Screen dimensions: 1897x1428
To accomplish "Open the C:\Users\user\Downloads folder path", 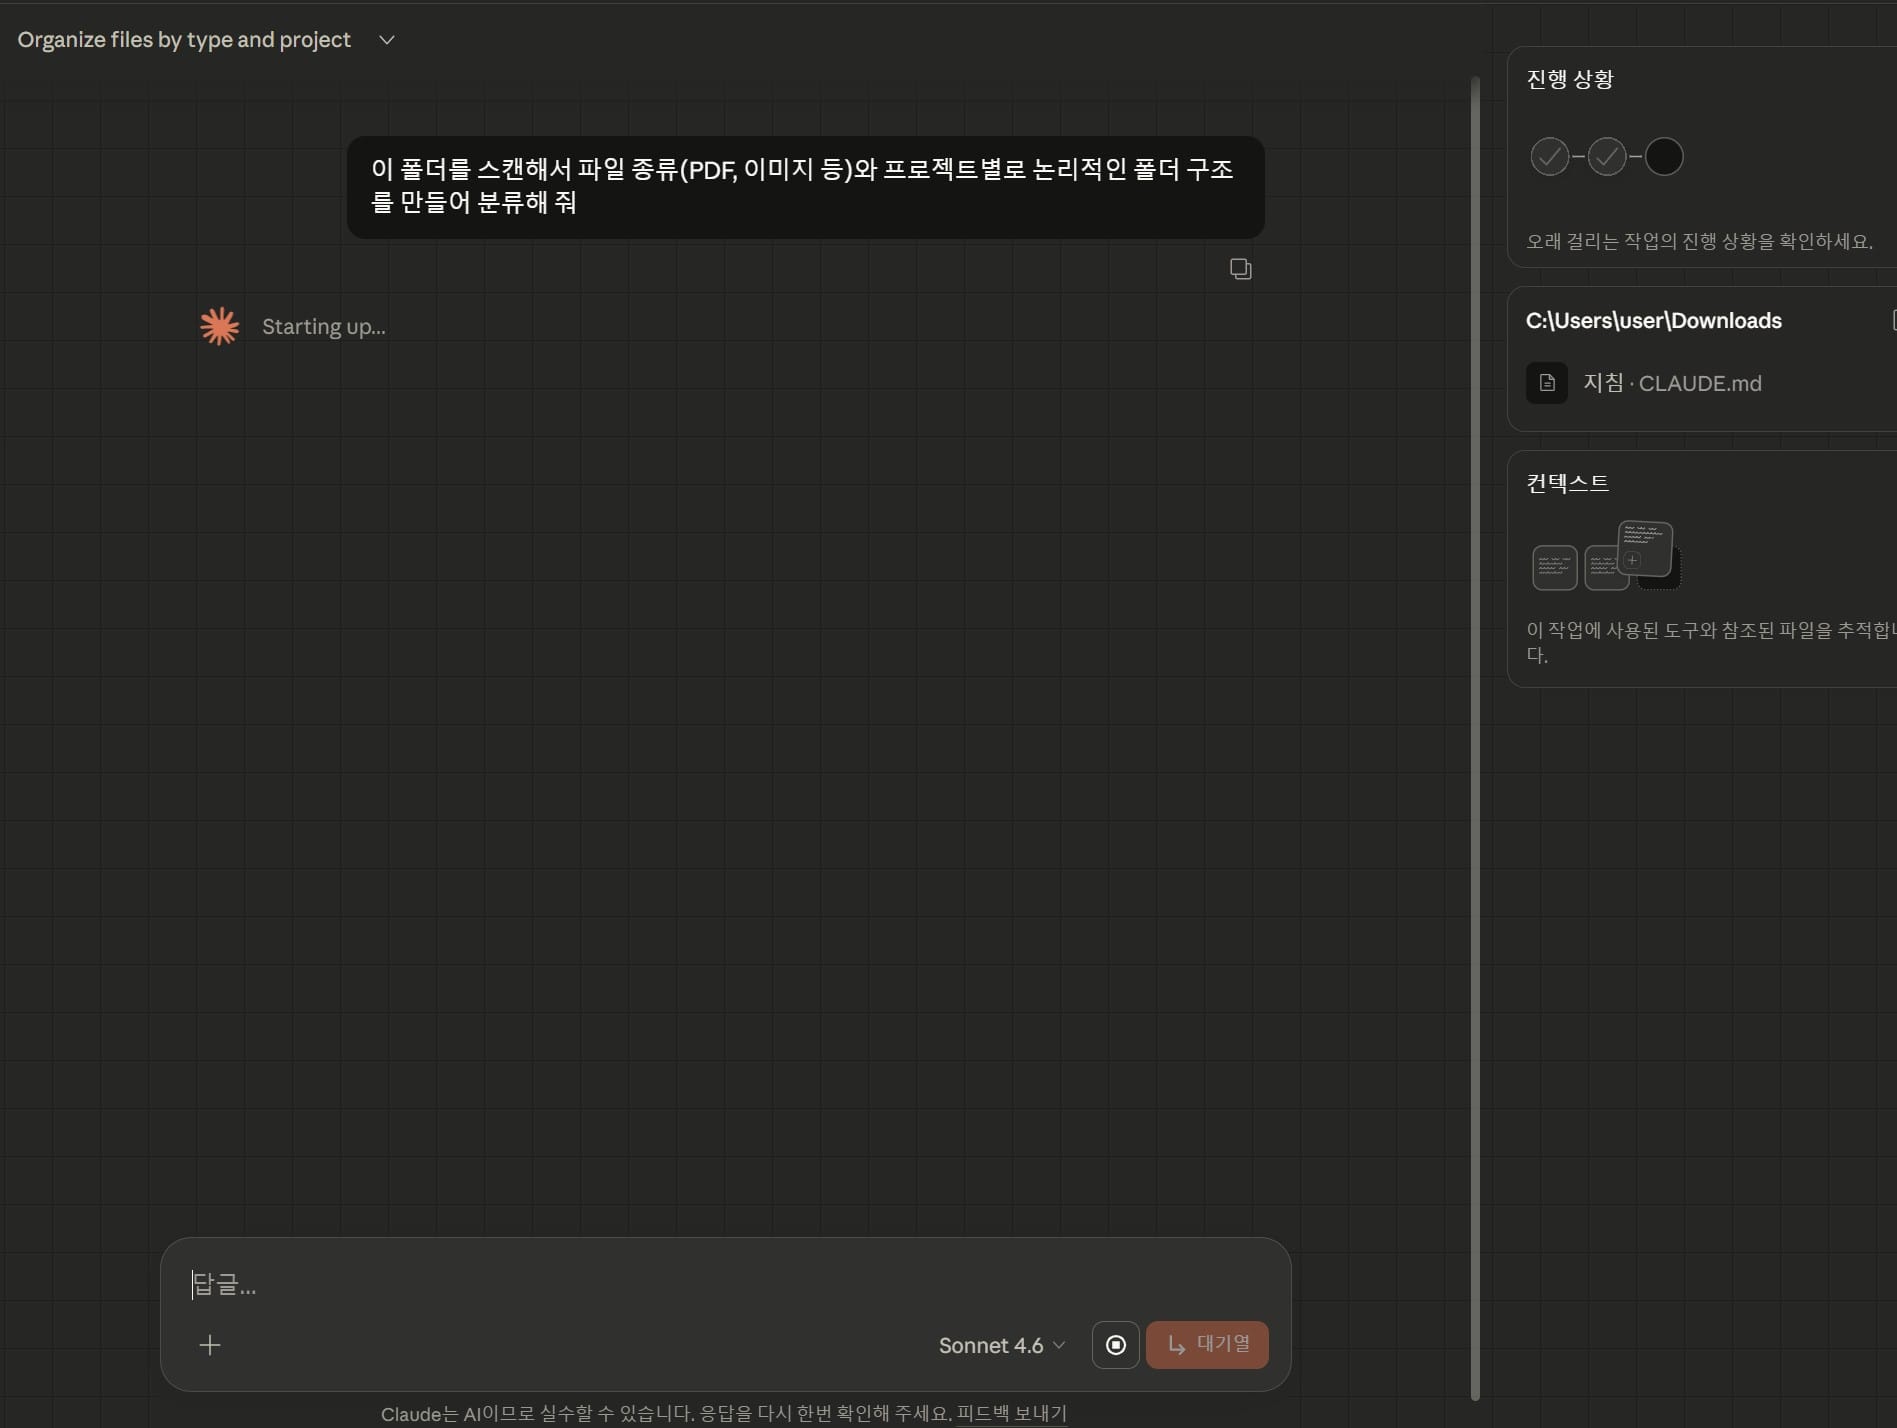I will (1653, 321).
